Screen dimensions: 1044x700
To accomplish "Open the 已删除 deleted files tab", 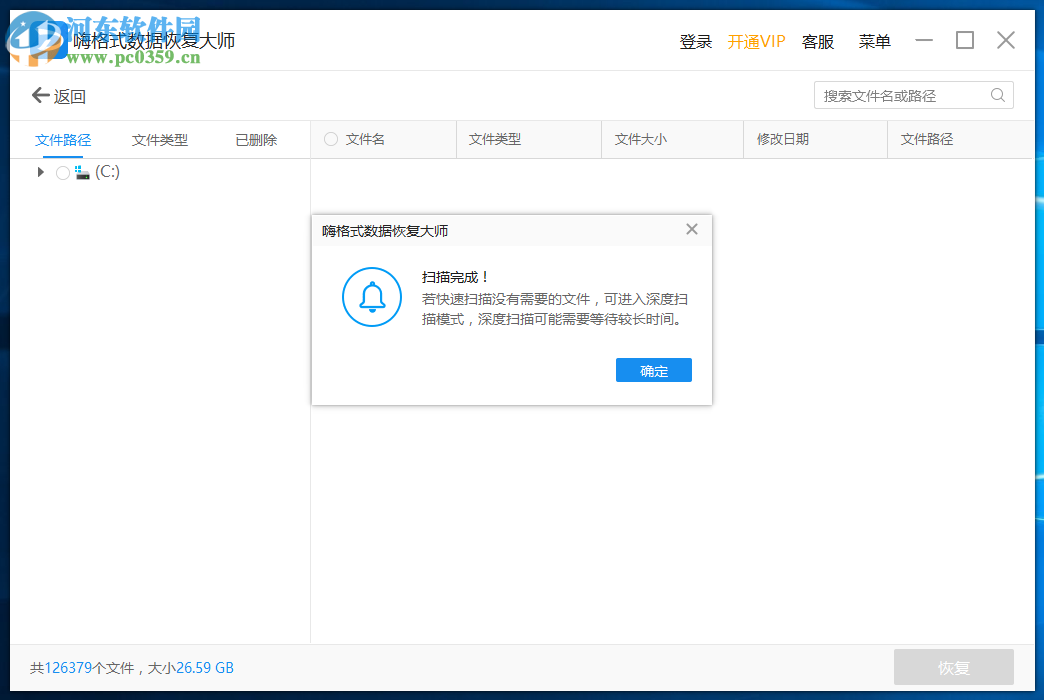I will 255,139.
